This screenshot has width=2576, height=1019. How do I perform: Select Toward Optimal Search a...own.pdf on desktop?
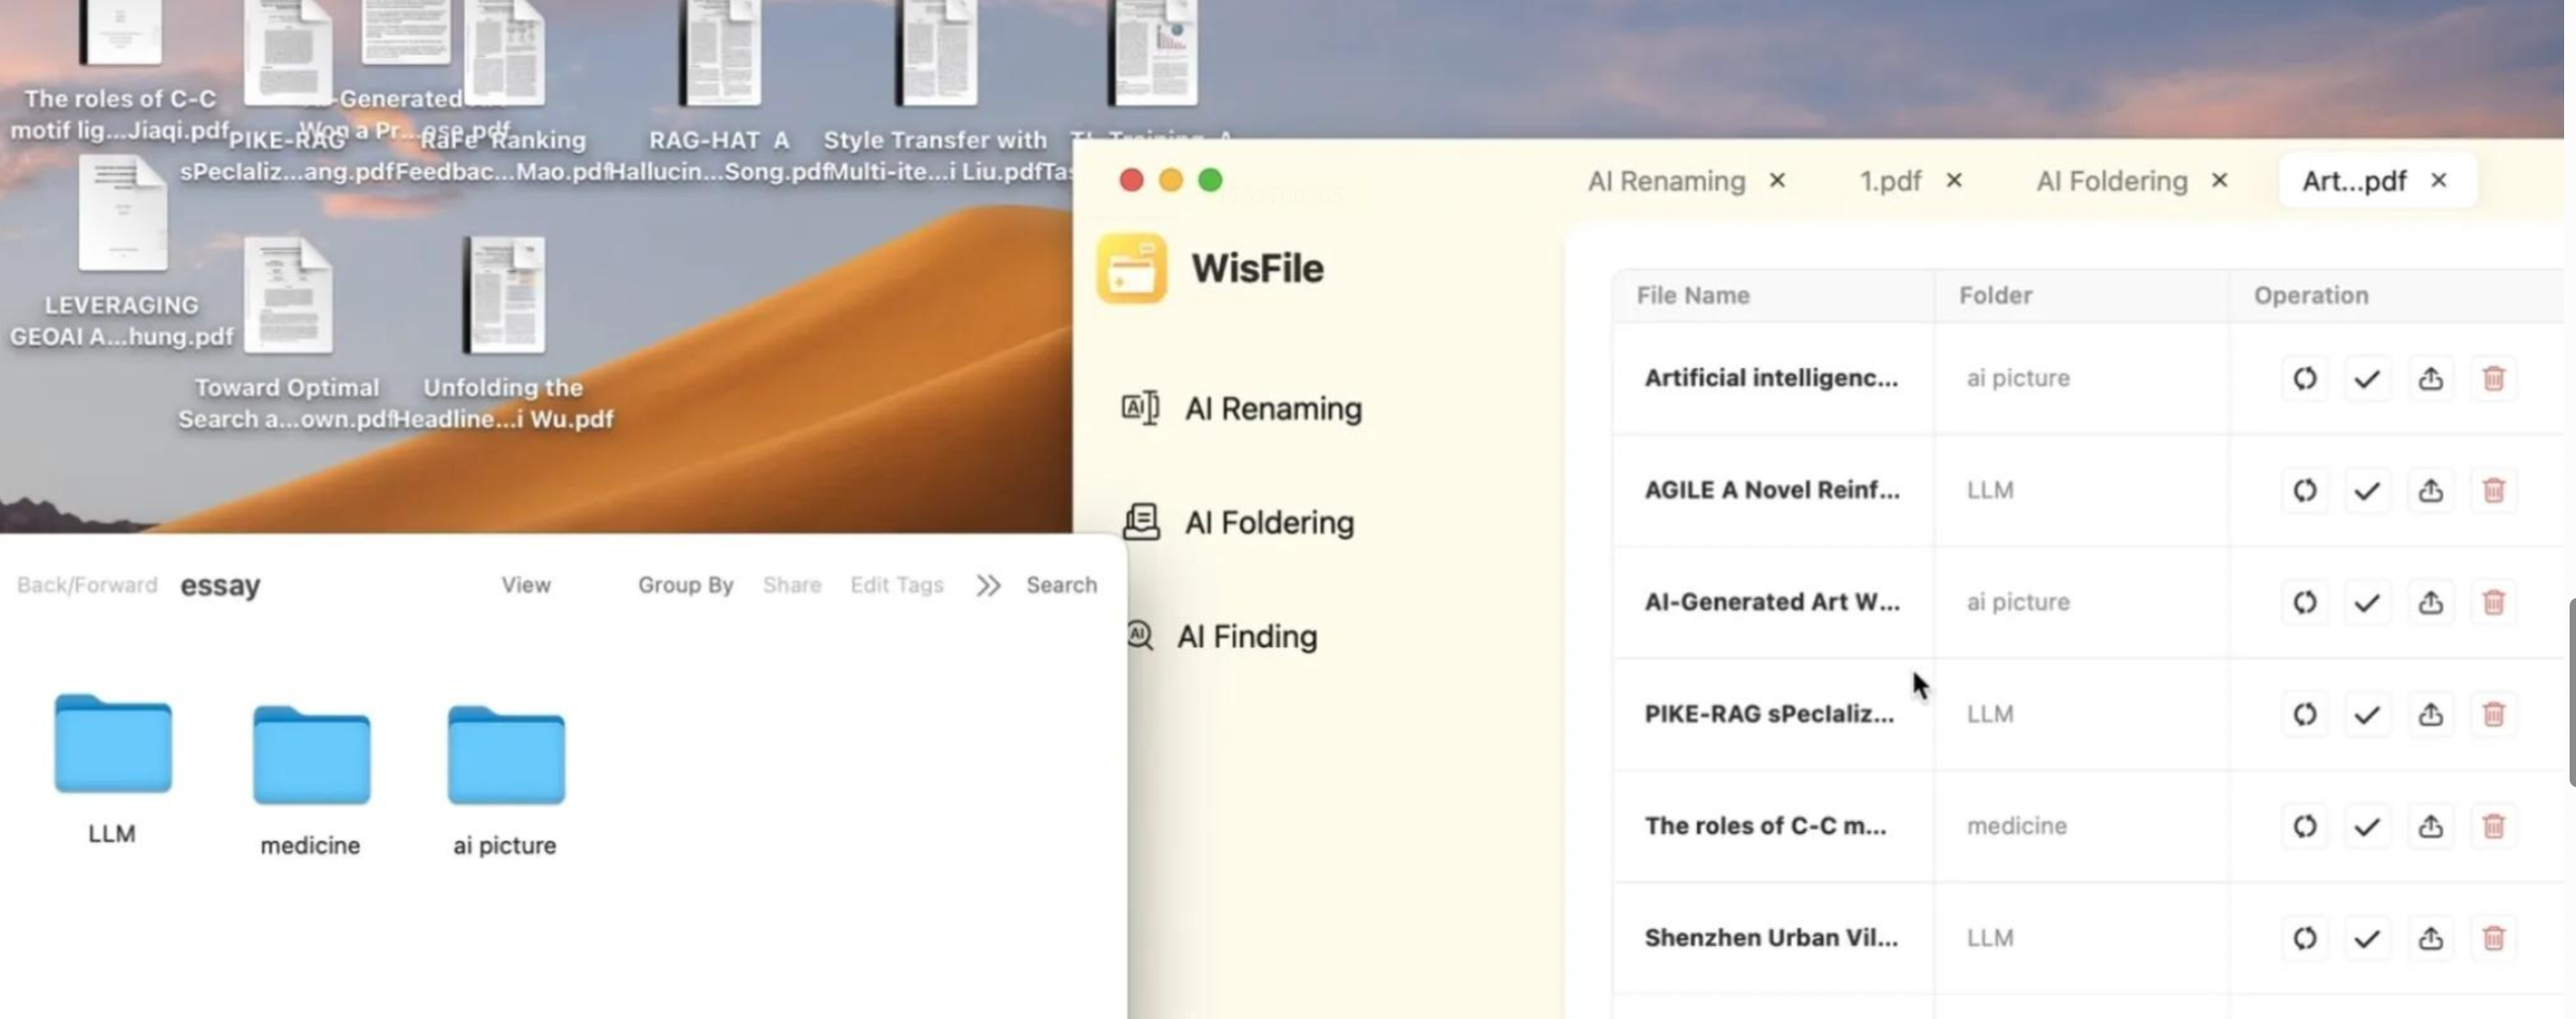287,334
